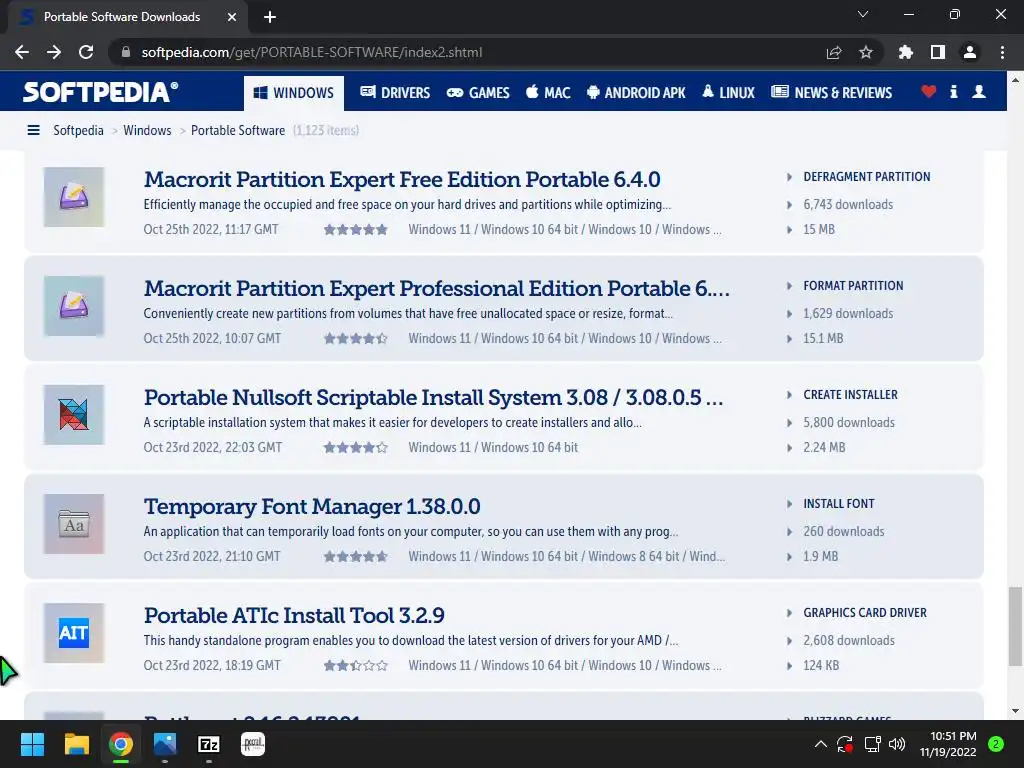1024x768 pixels.
Task: Open the browser extensions puzzle icon
Action: pos(906,52)
